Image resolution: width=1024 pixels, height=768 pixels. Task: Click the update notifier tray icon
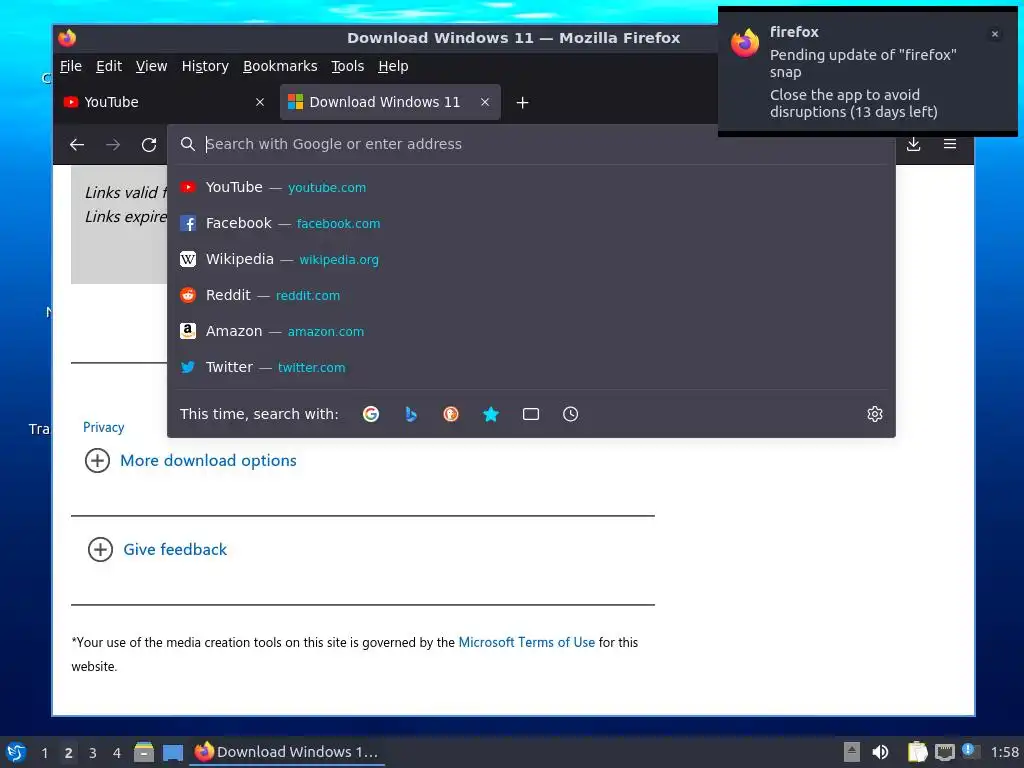click(970, 752)
